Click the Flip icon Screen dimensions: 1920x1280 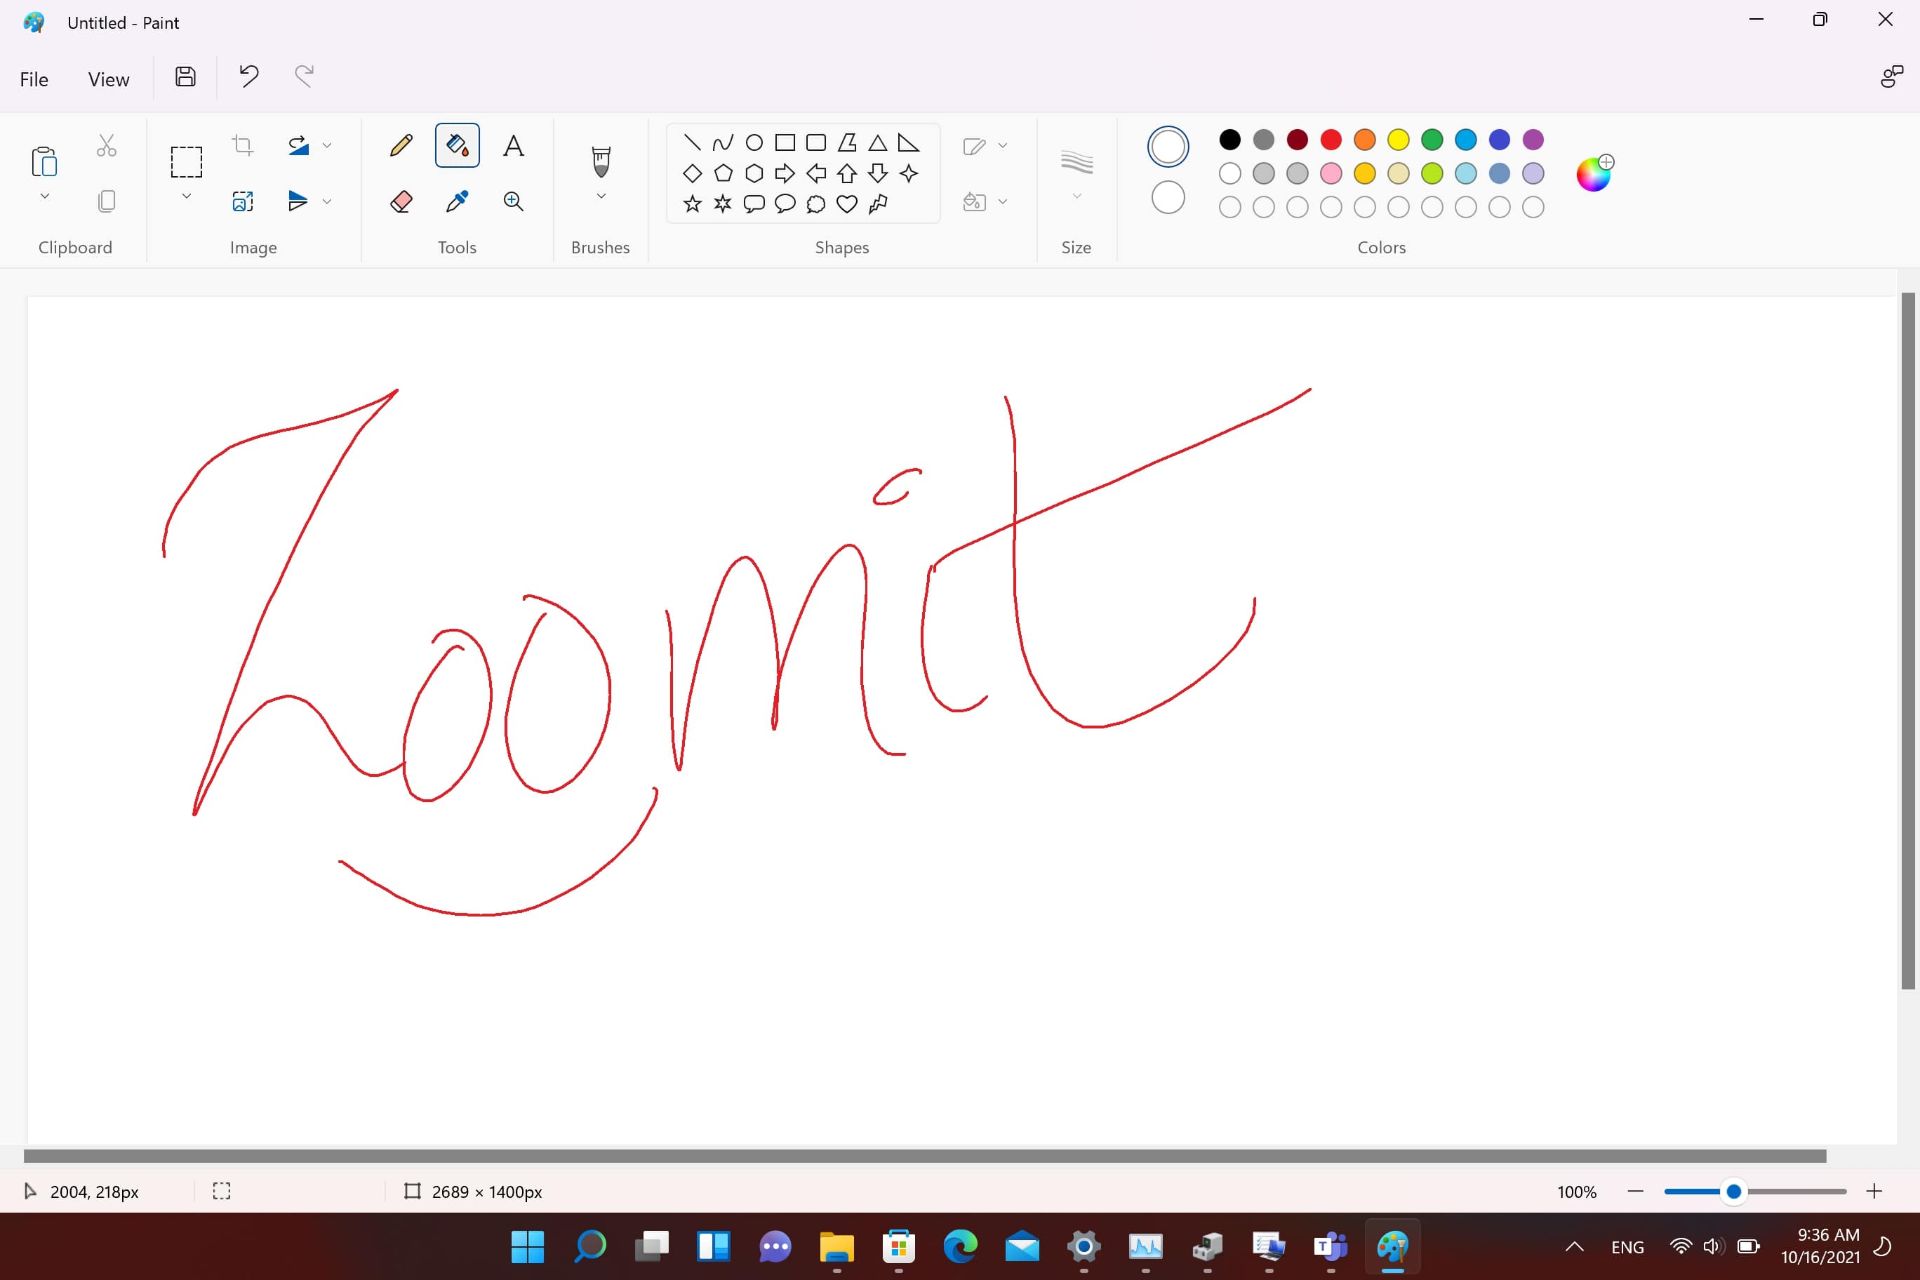point(298,202)
